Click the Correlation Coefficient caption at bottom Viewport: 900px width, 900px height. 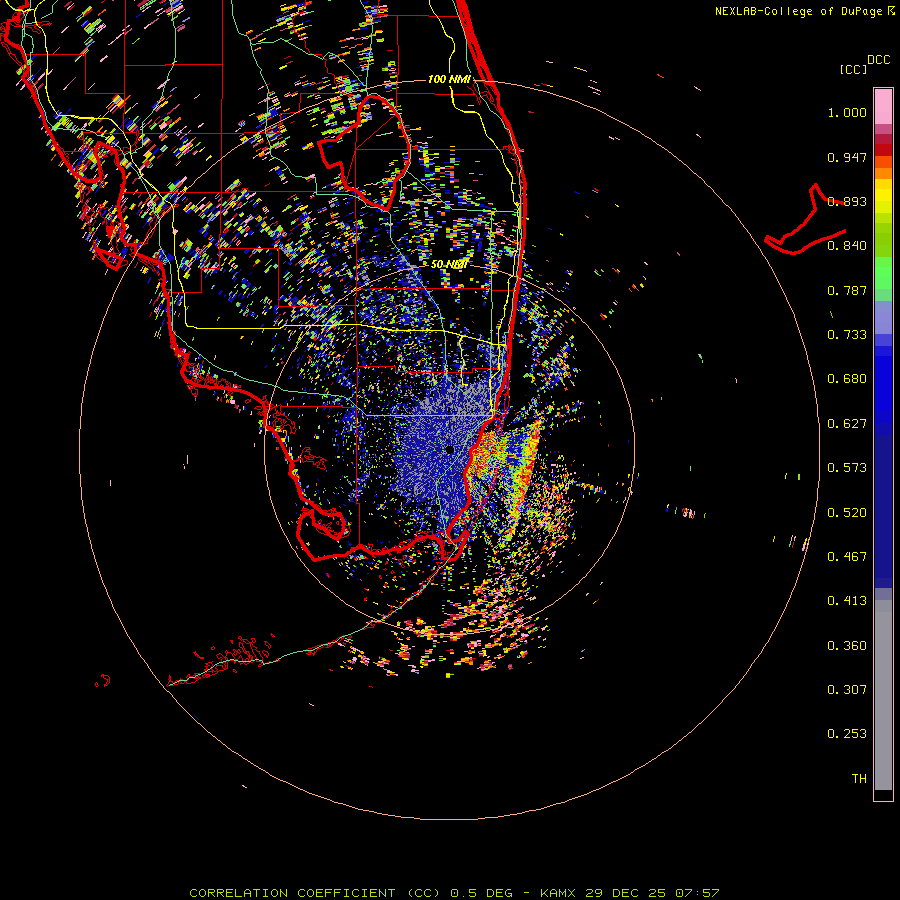(x=454, y=893)
